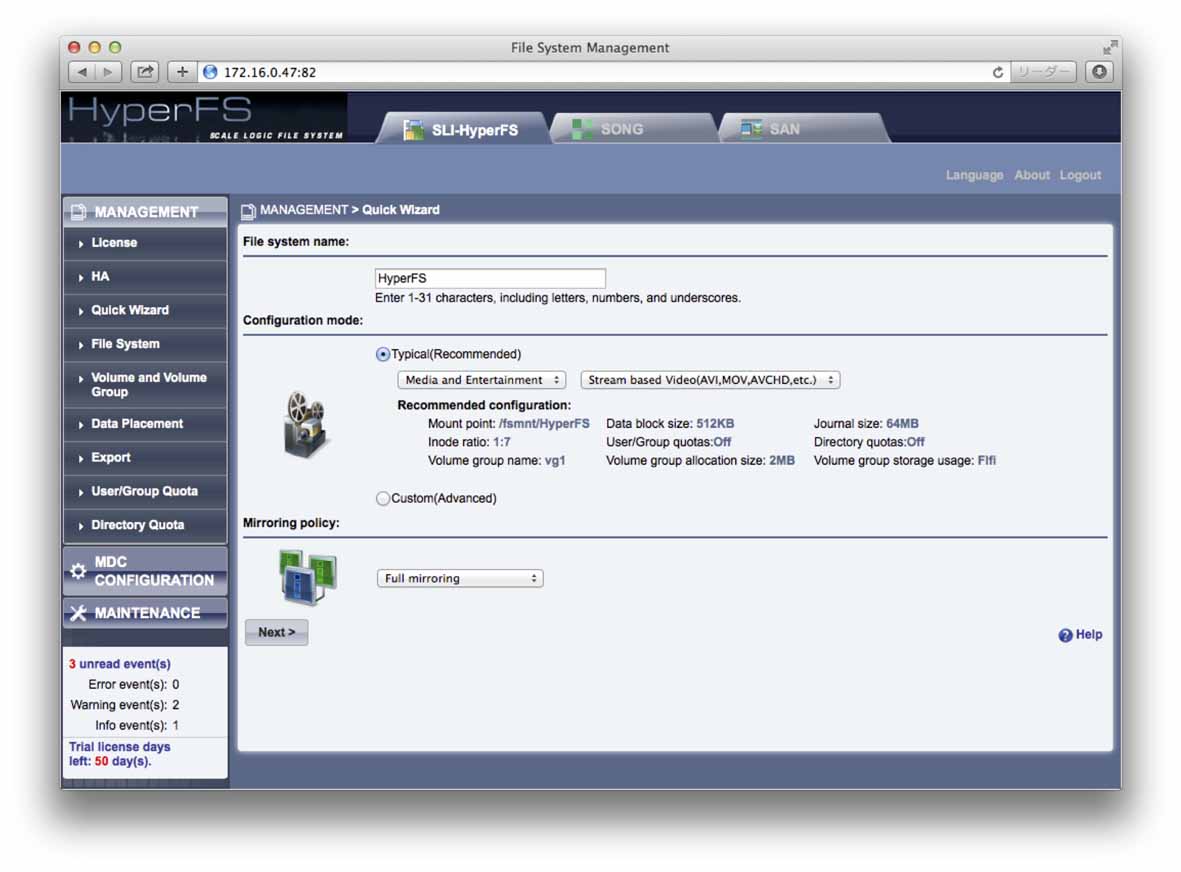Open HA in the sidebar

tap(145, 276)
